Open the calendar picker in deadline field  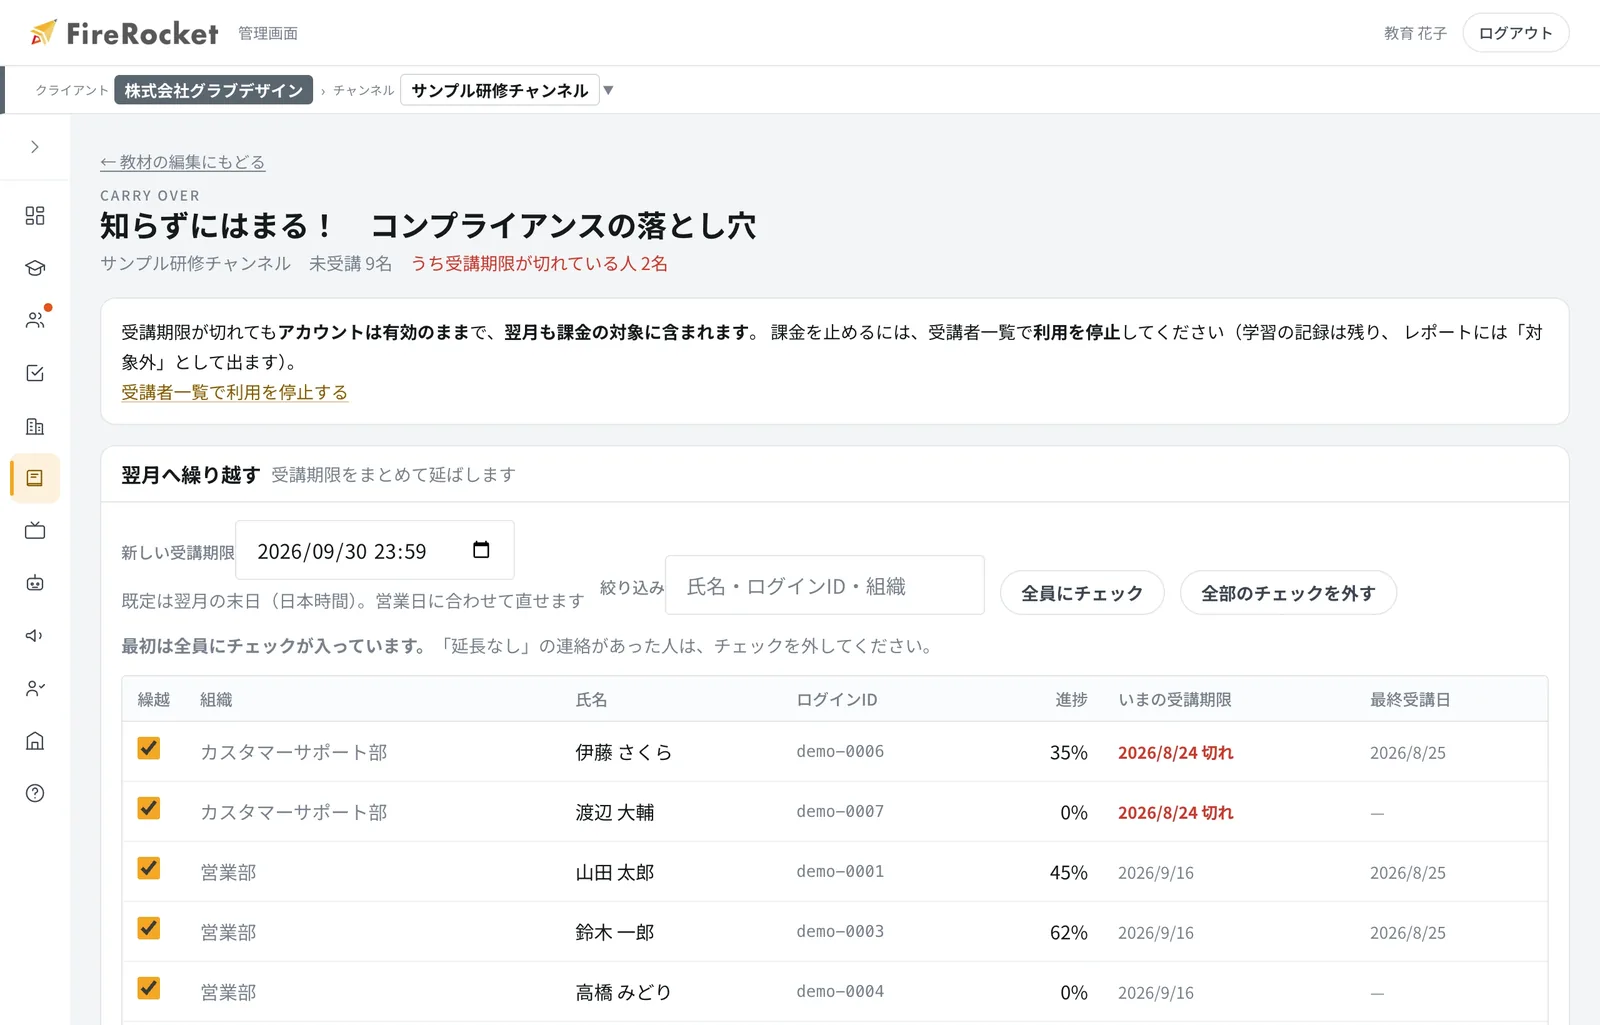tap(481, 550)
